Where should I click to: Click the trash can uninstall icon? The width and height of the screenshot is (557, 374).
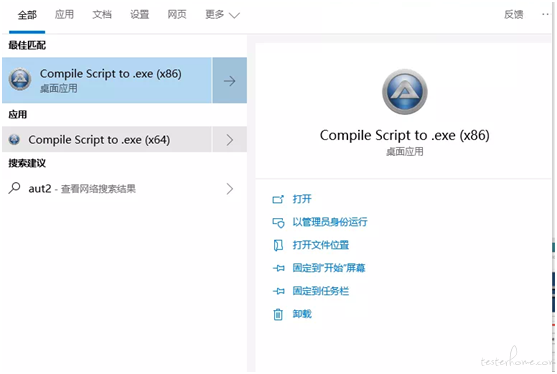click(278, 314)
